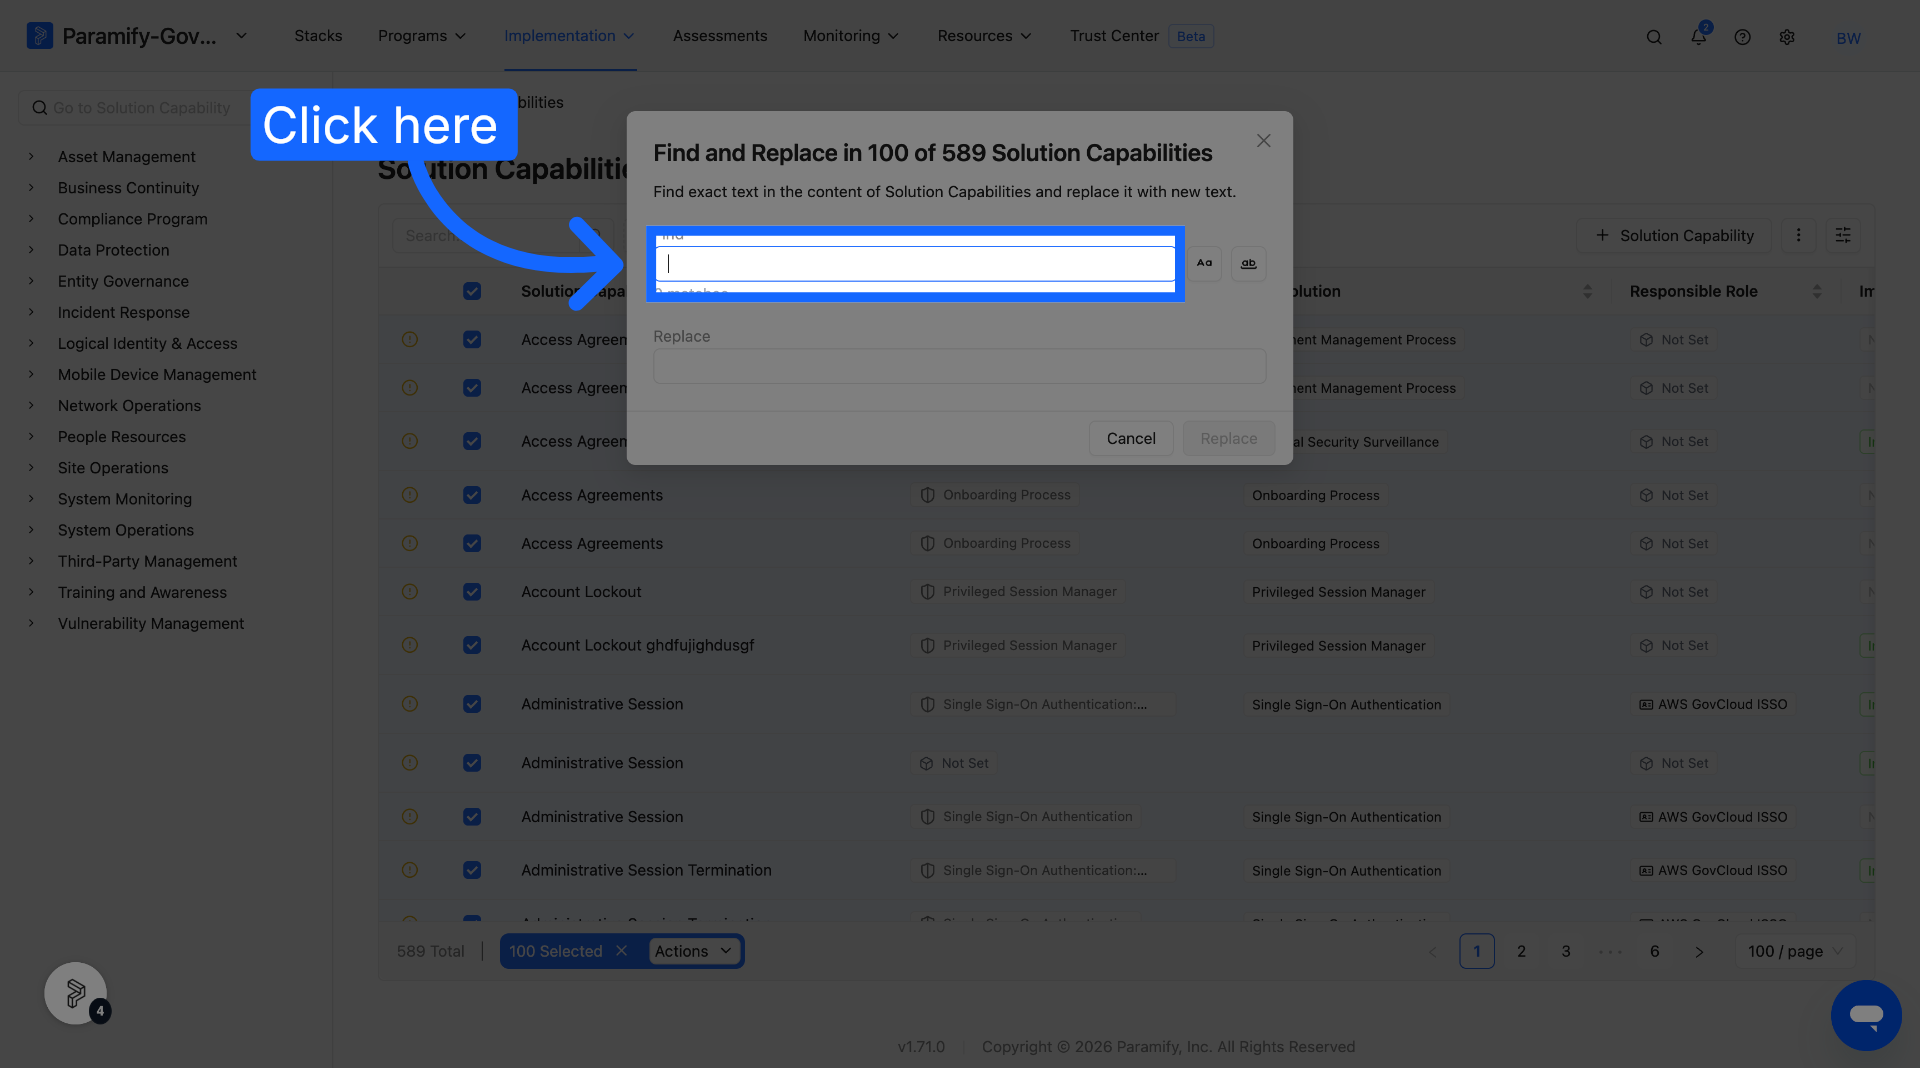Open the Monitoring menu

pyautogui.click(x=851, y=36)
